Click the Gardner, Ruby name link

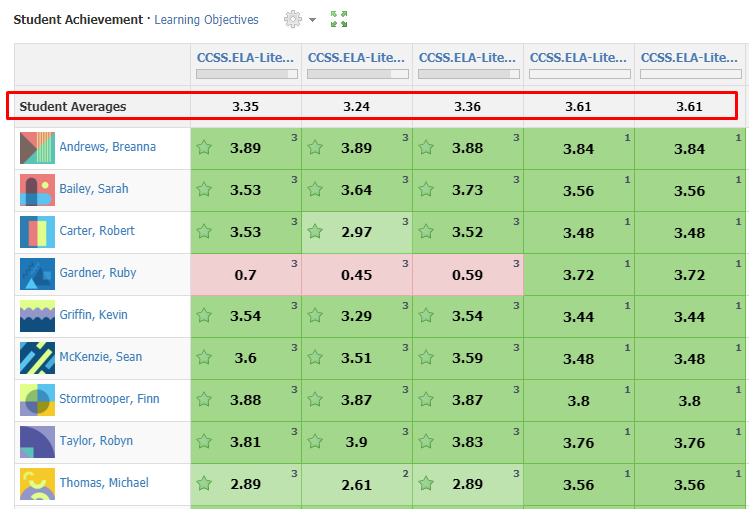click(x=97, y=273)
